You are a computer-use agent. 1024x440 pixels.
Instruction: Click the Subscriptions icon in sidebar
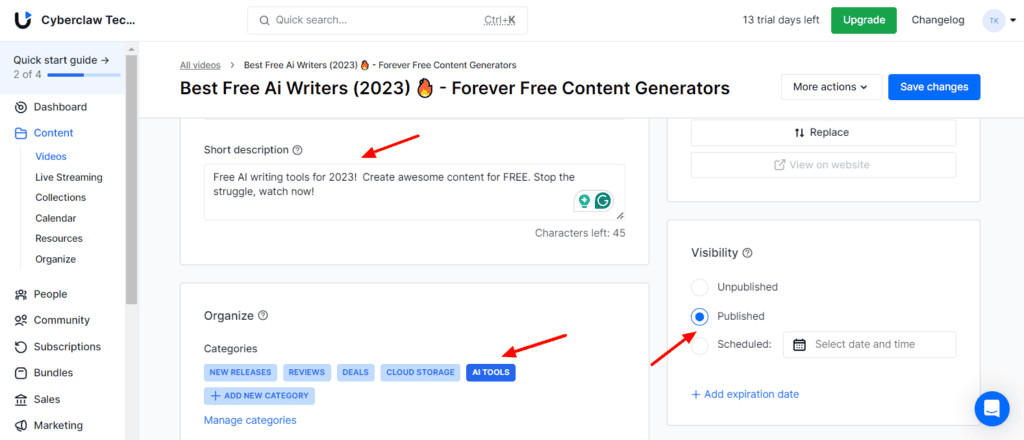21,347
